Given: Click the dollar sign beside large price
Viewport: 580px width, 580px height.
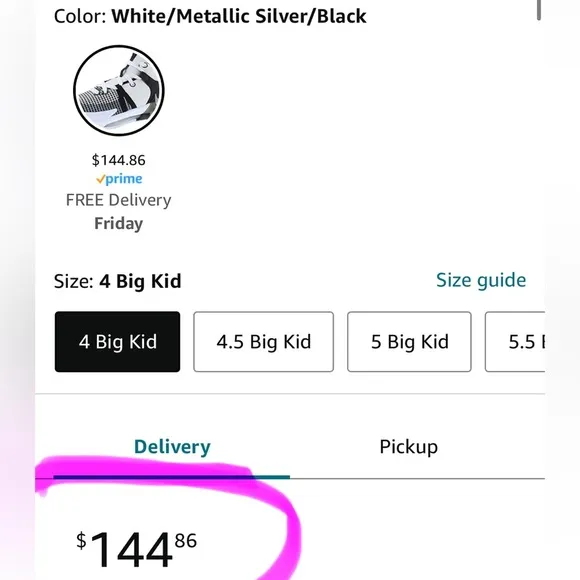Looking at the screenshot, I should [81, 541].
